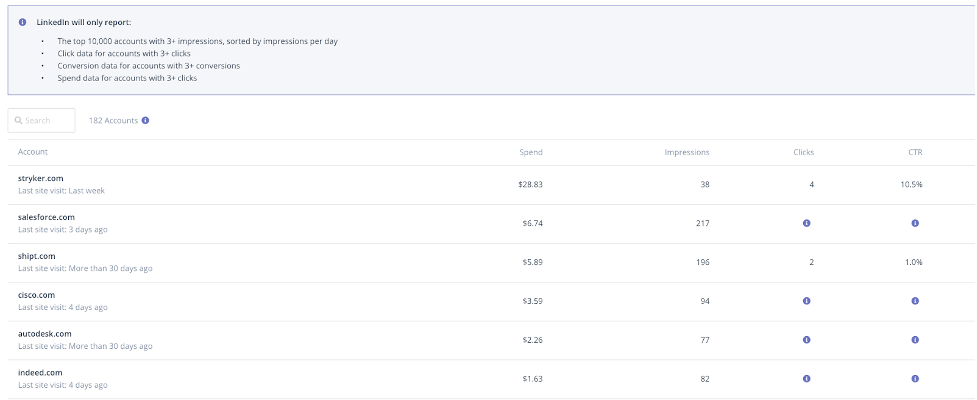
Task: Click 'Click data for accounts with 3+ clicks' line
Action: pyautogui.click(x=124, y=54)
